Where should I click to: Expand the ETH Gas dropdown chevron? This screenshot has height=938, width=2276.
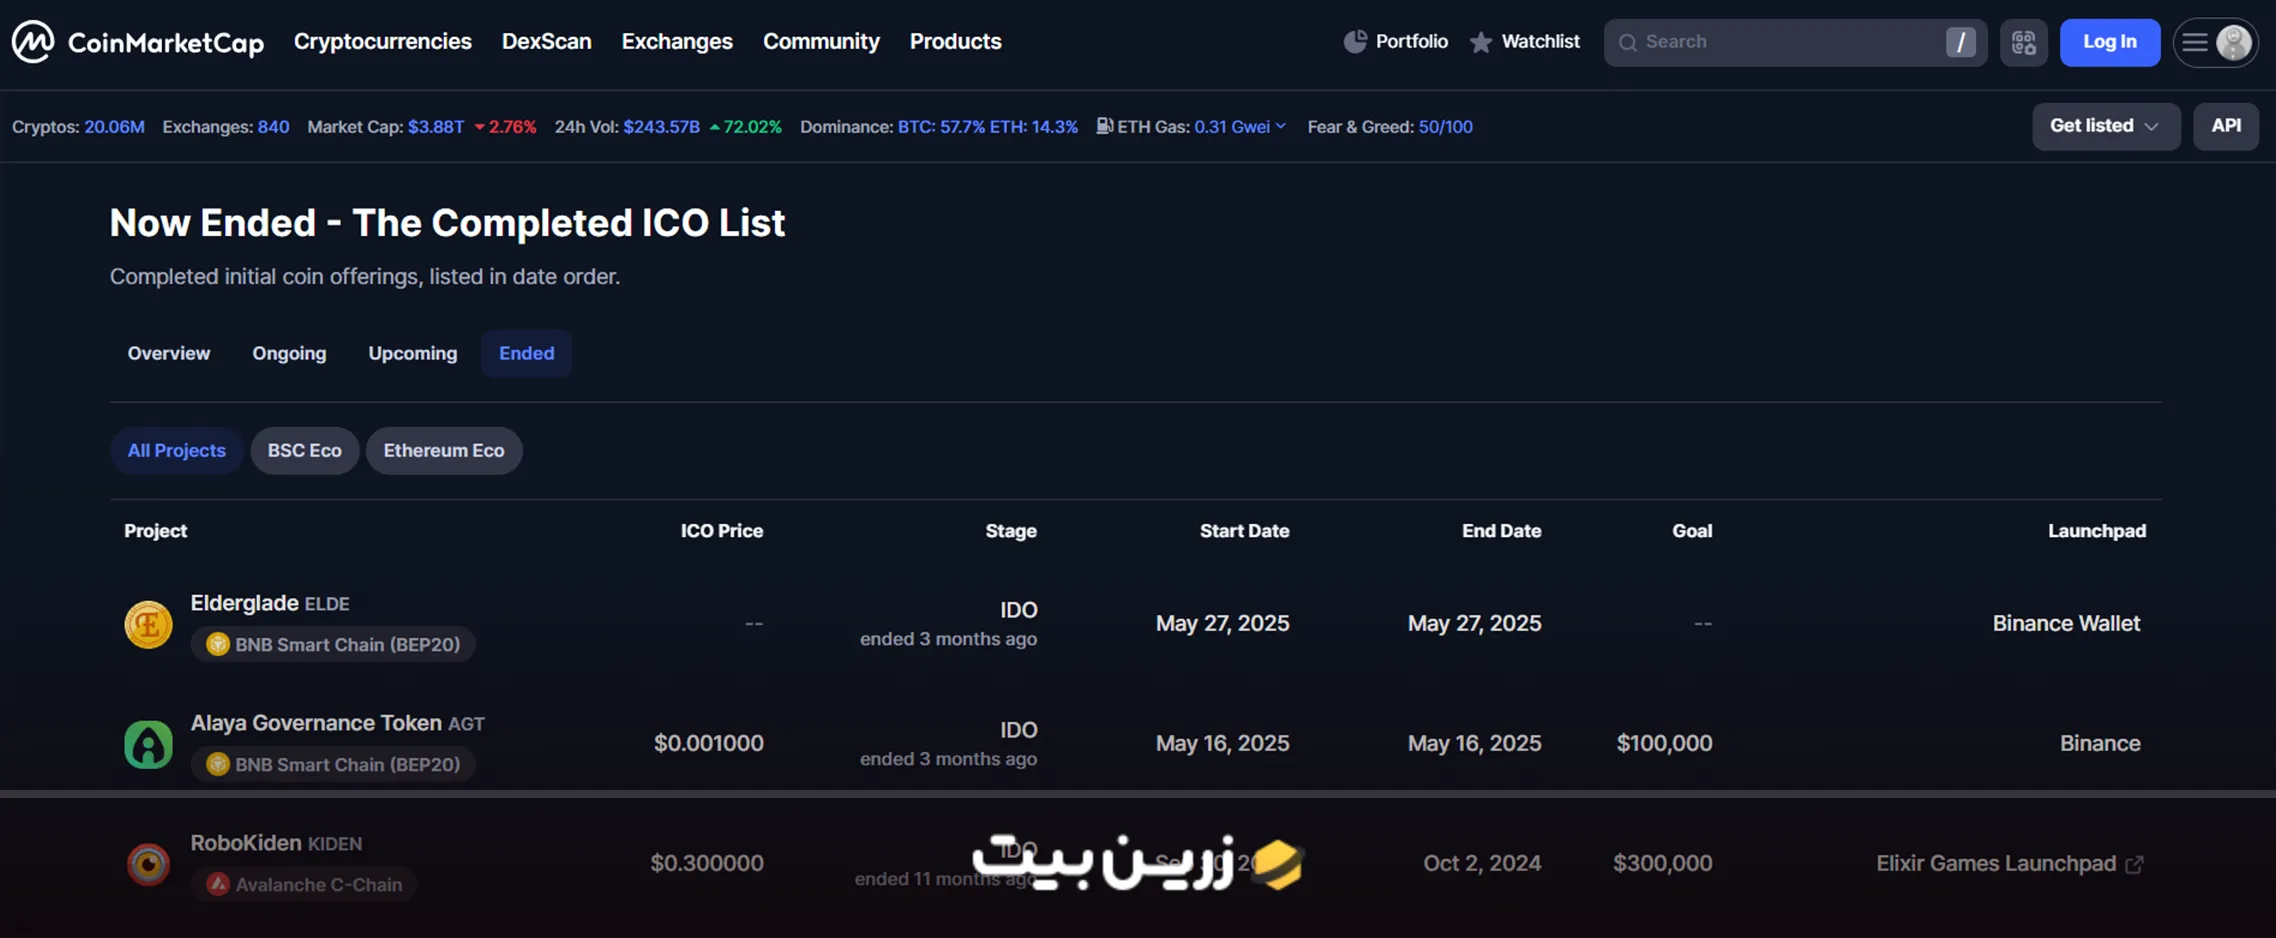click(1281, 126)
